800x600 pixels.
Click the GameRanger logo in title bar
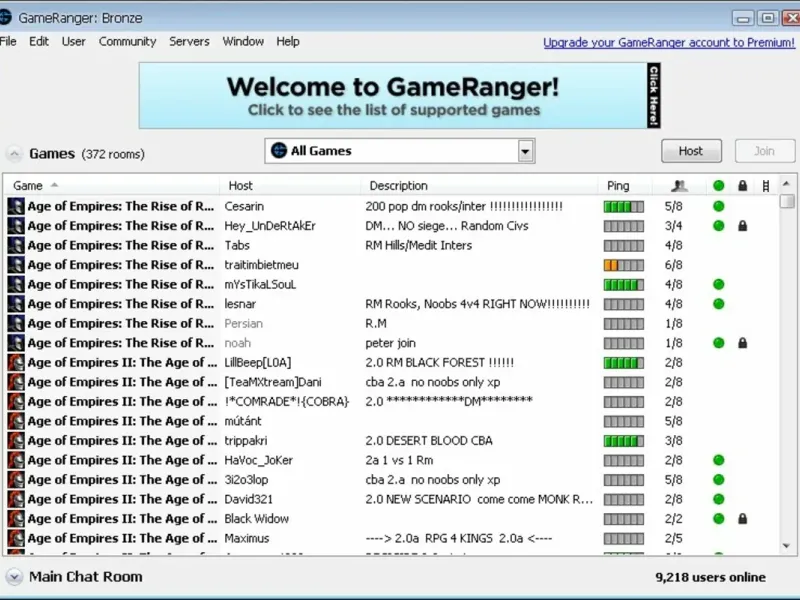(5, 17)
